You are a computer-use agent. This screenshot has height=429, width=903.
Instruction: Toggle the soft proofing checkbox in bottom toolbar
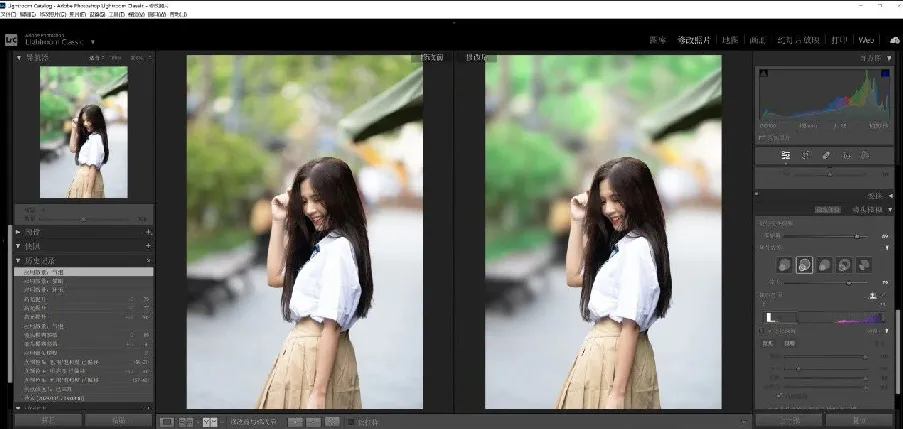(350, 422)
